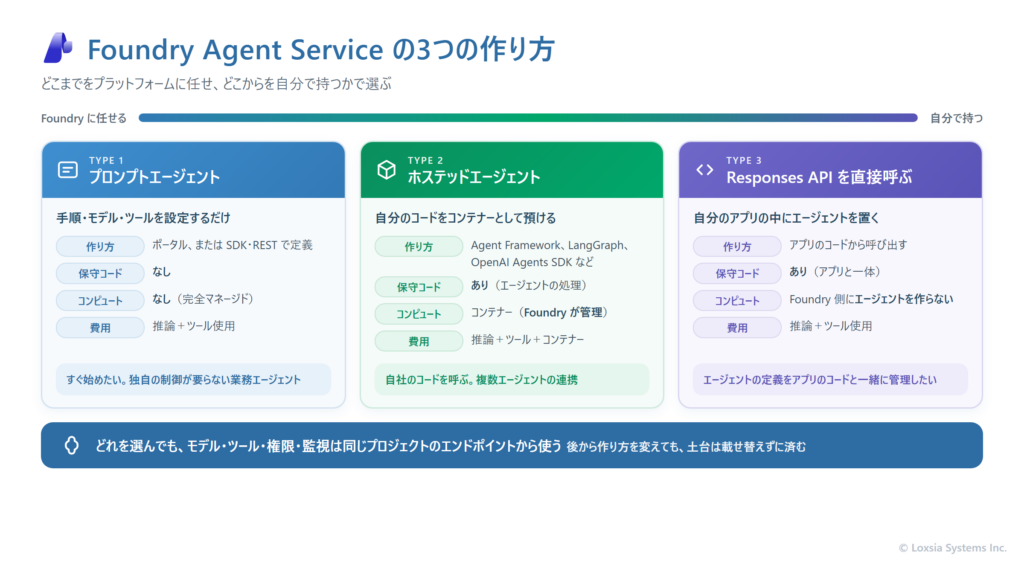Click the banner text 'どれを選んでも、モデル・ツール・権限…'
The image size is (1024, 563).
click(x=328, y=446)
